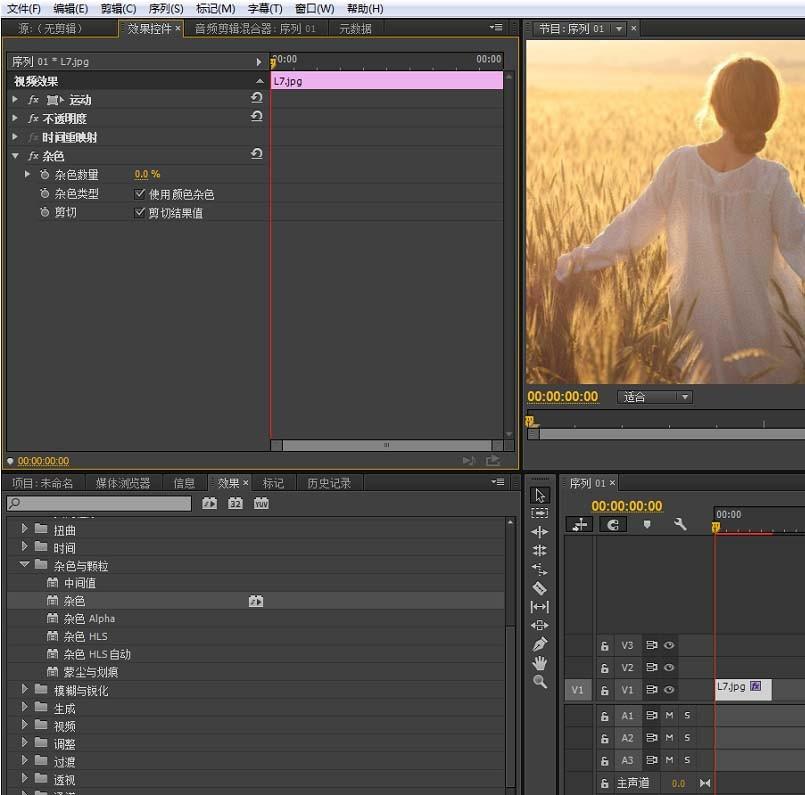Select the Razor tool in the tools panel

540,588
